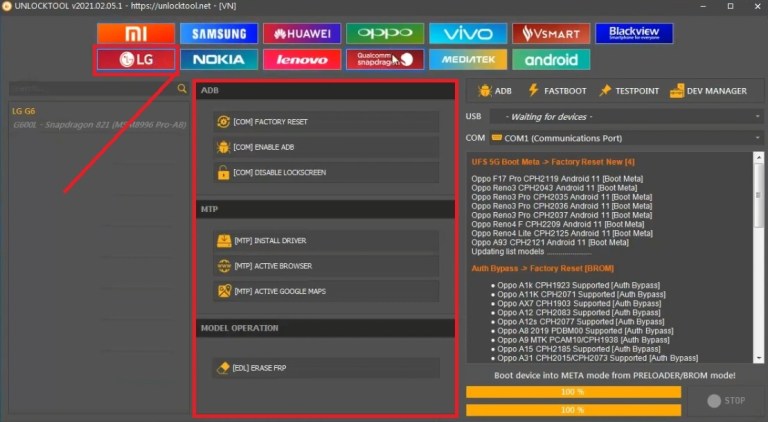Run [COM] Factory Reset
Image resolution: width=768 pixels, height=422 pixels.
click(x=326, y=121)
